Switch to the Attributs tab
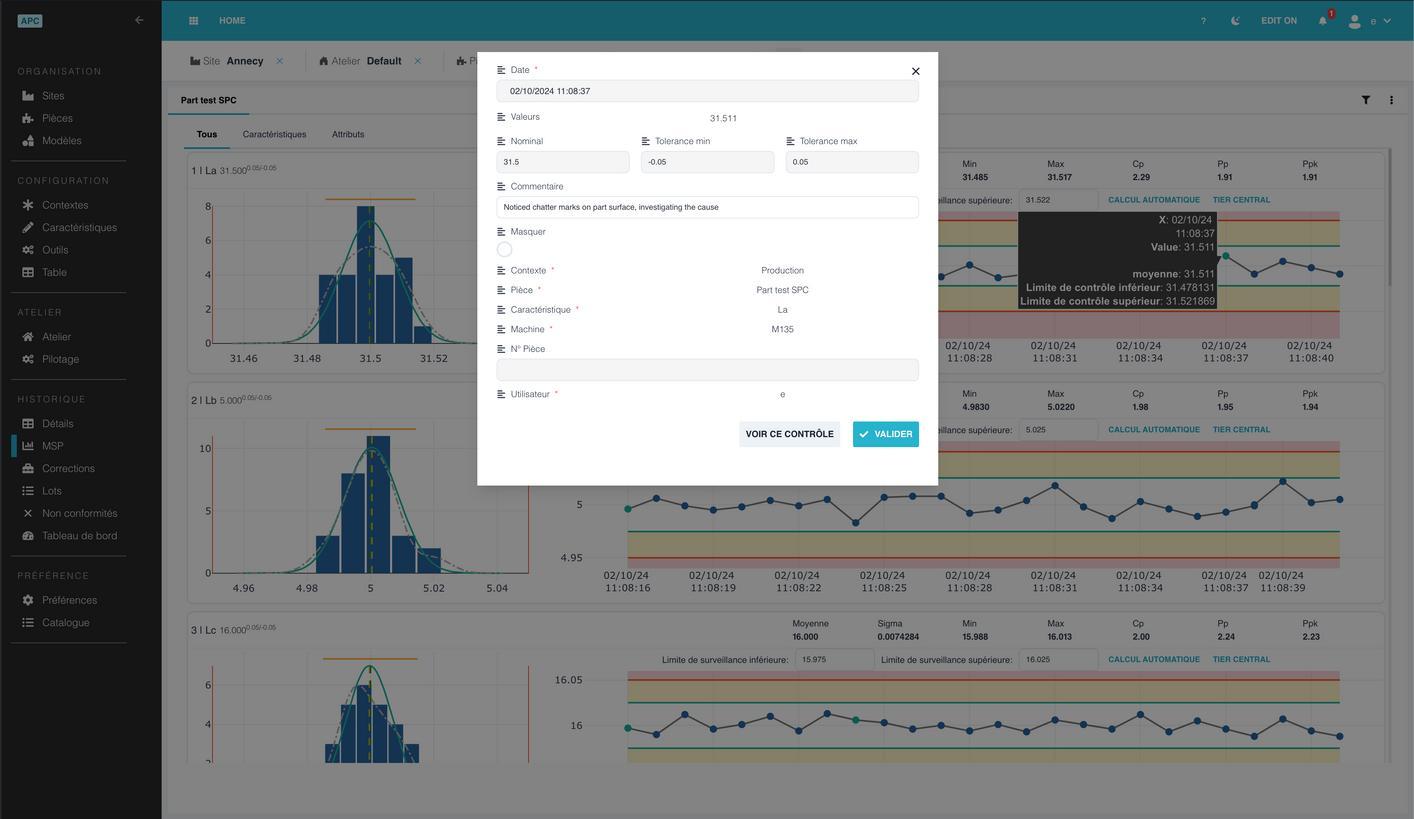This screenshot has width=1414, height=819. [x=348, y=134]
